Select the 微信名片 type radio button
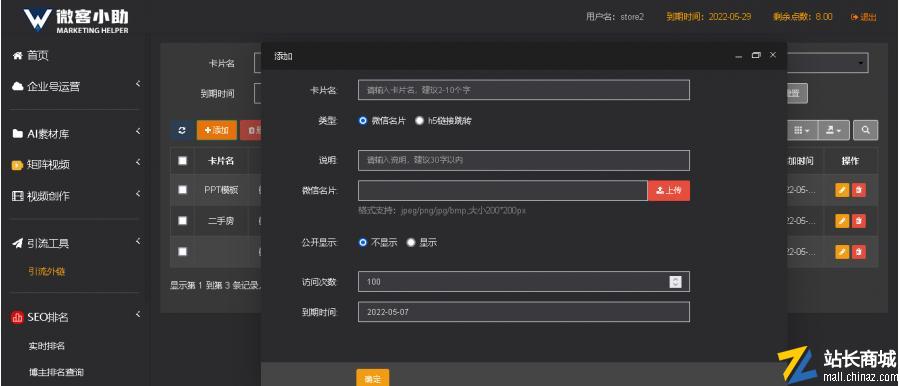The image size is (900, 386). coord(362,121)
